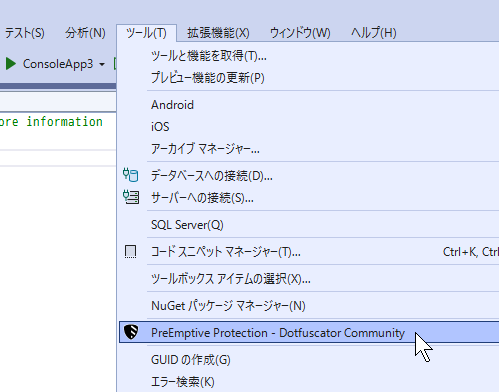The height and width of the screenshot is (392, 499).
Task: Open the 分析(N) menu
Action: click(85, 33)
